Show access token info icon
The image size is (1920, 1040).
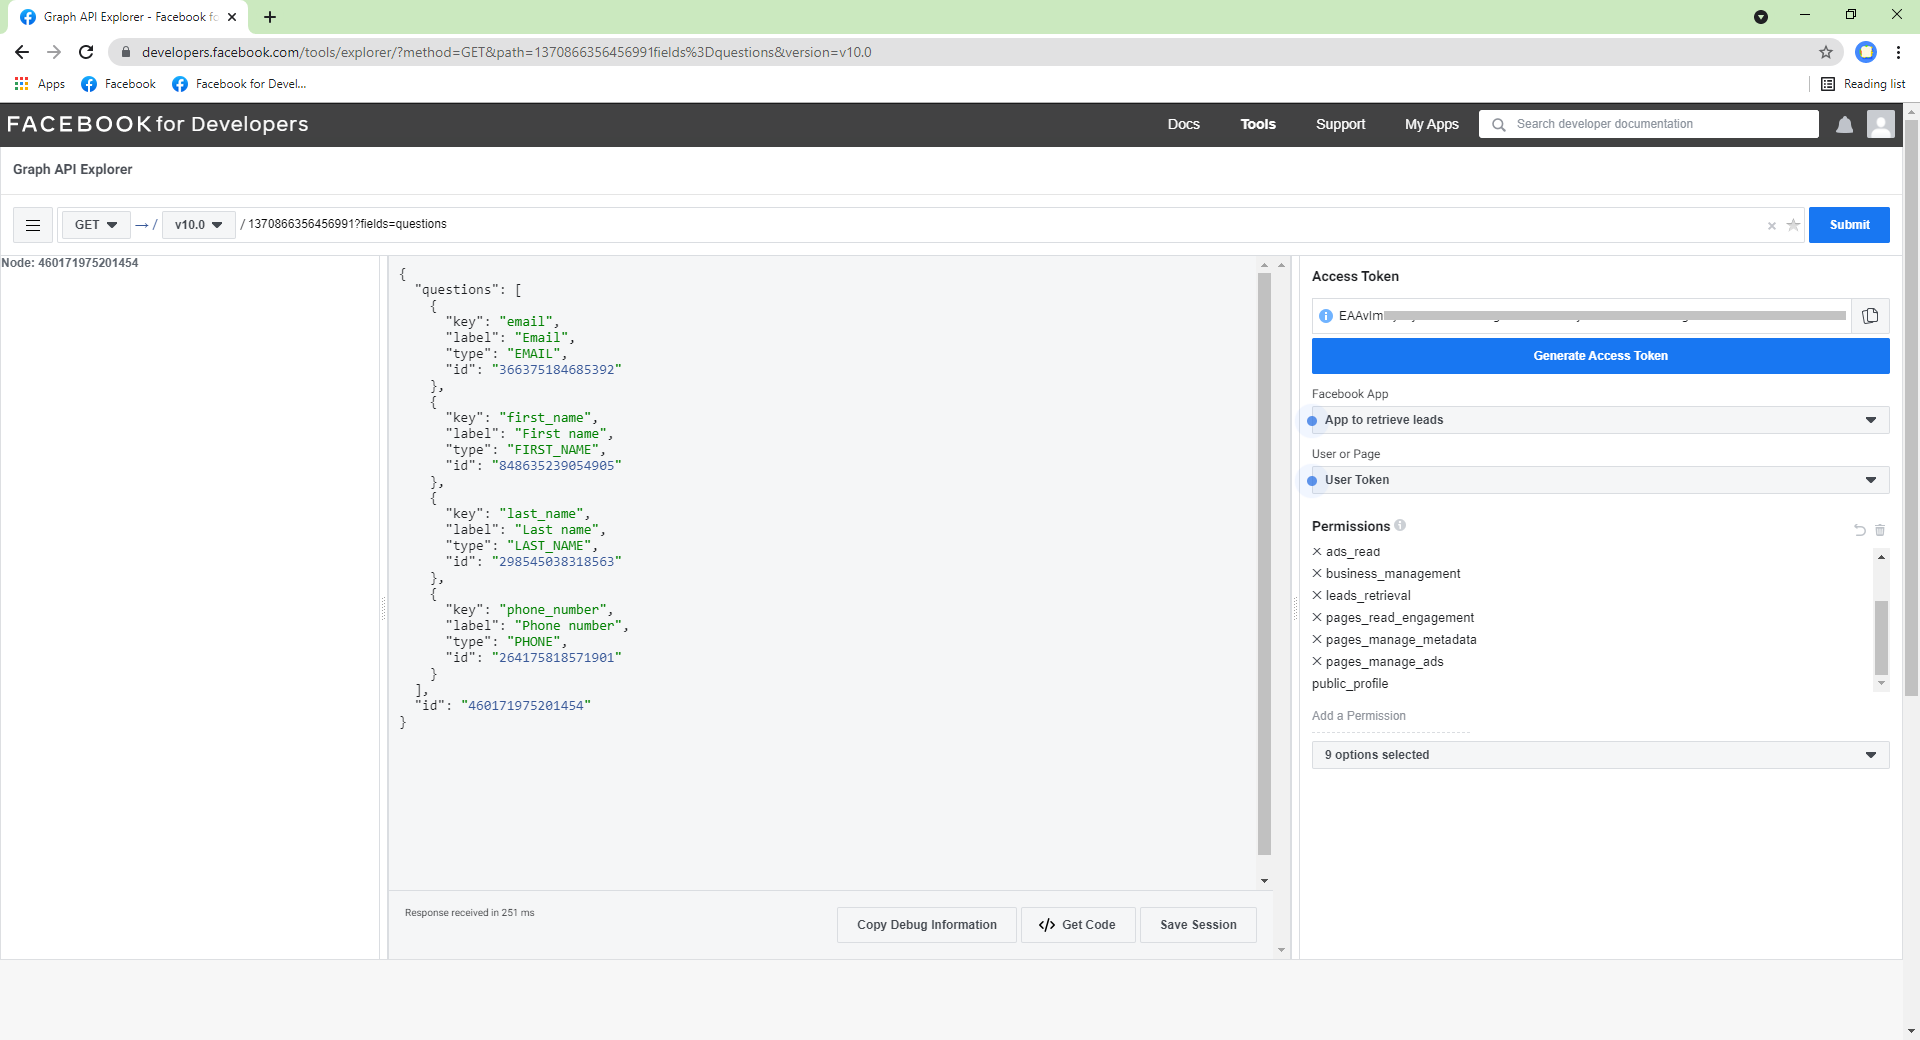[x=1326, y=316]
